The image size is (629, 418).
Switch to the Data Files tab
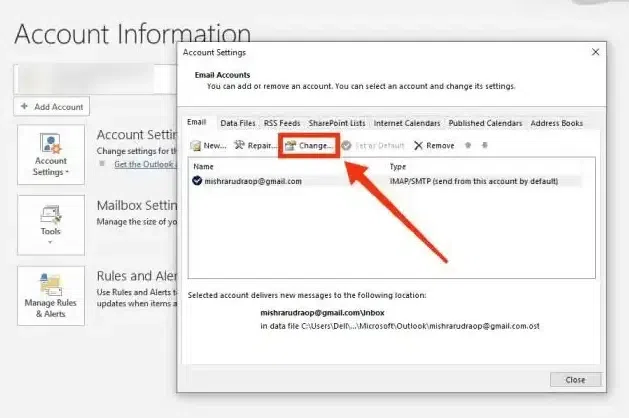coord(238,123)
